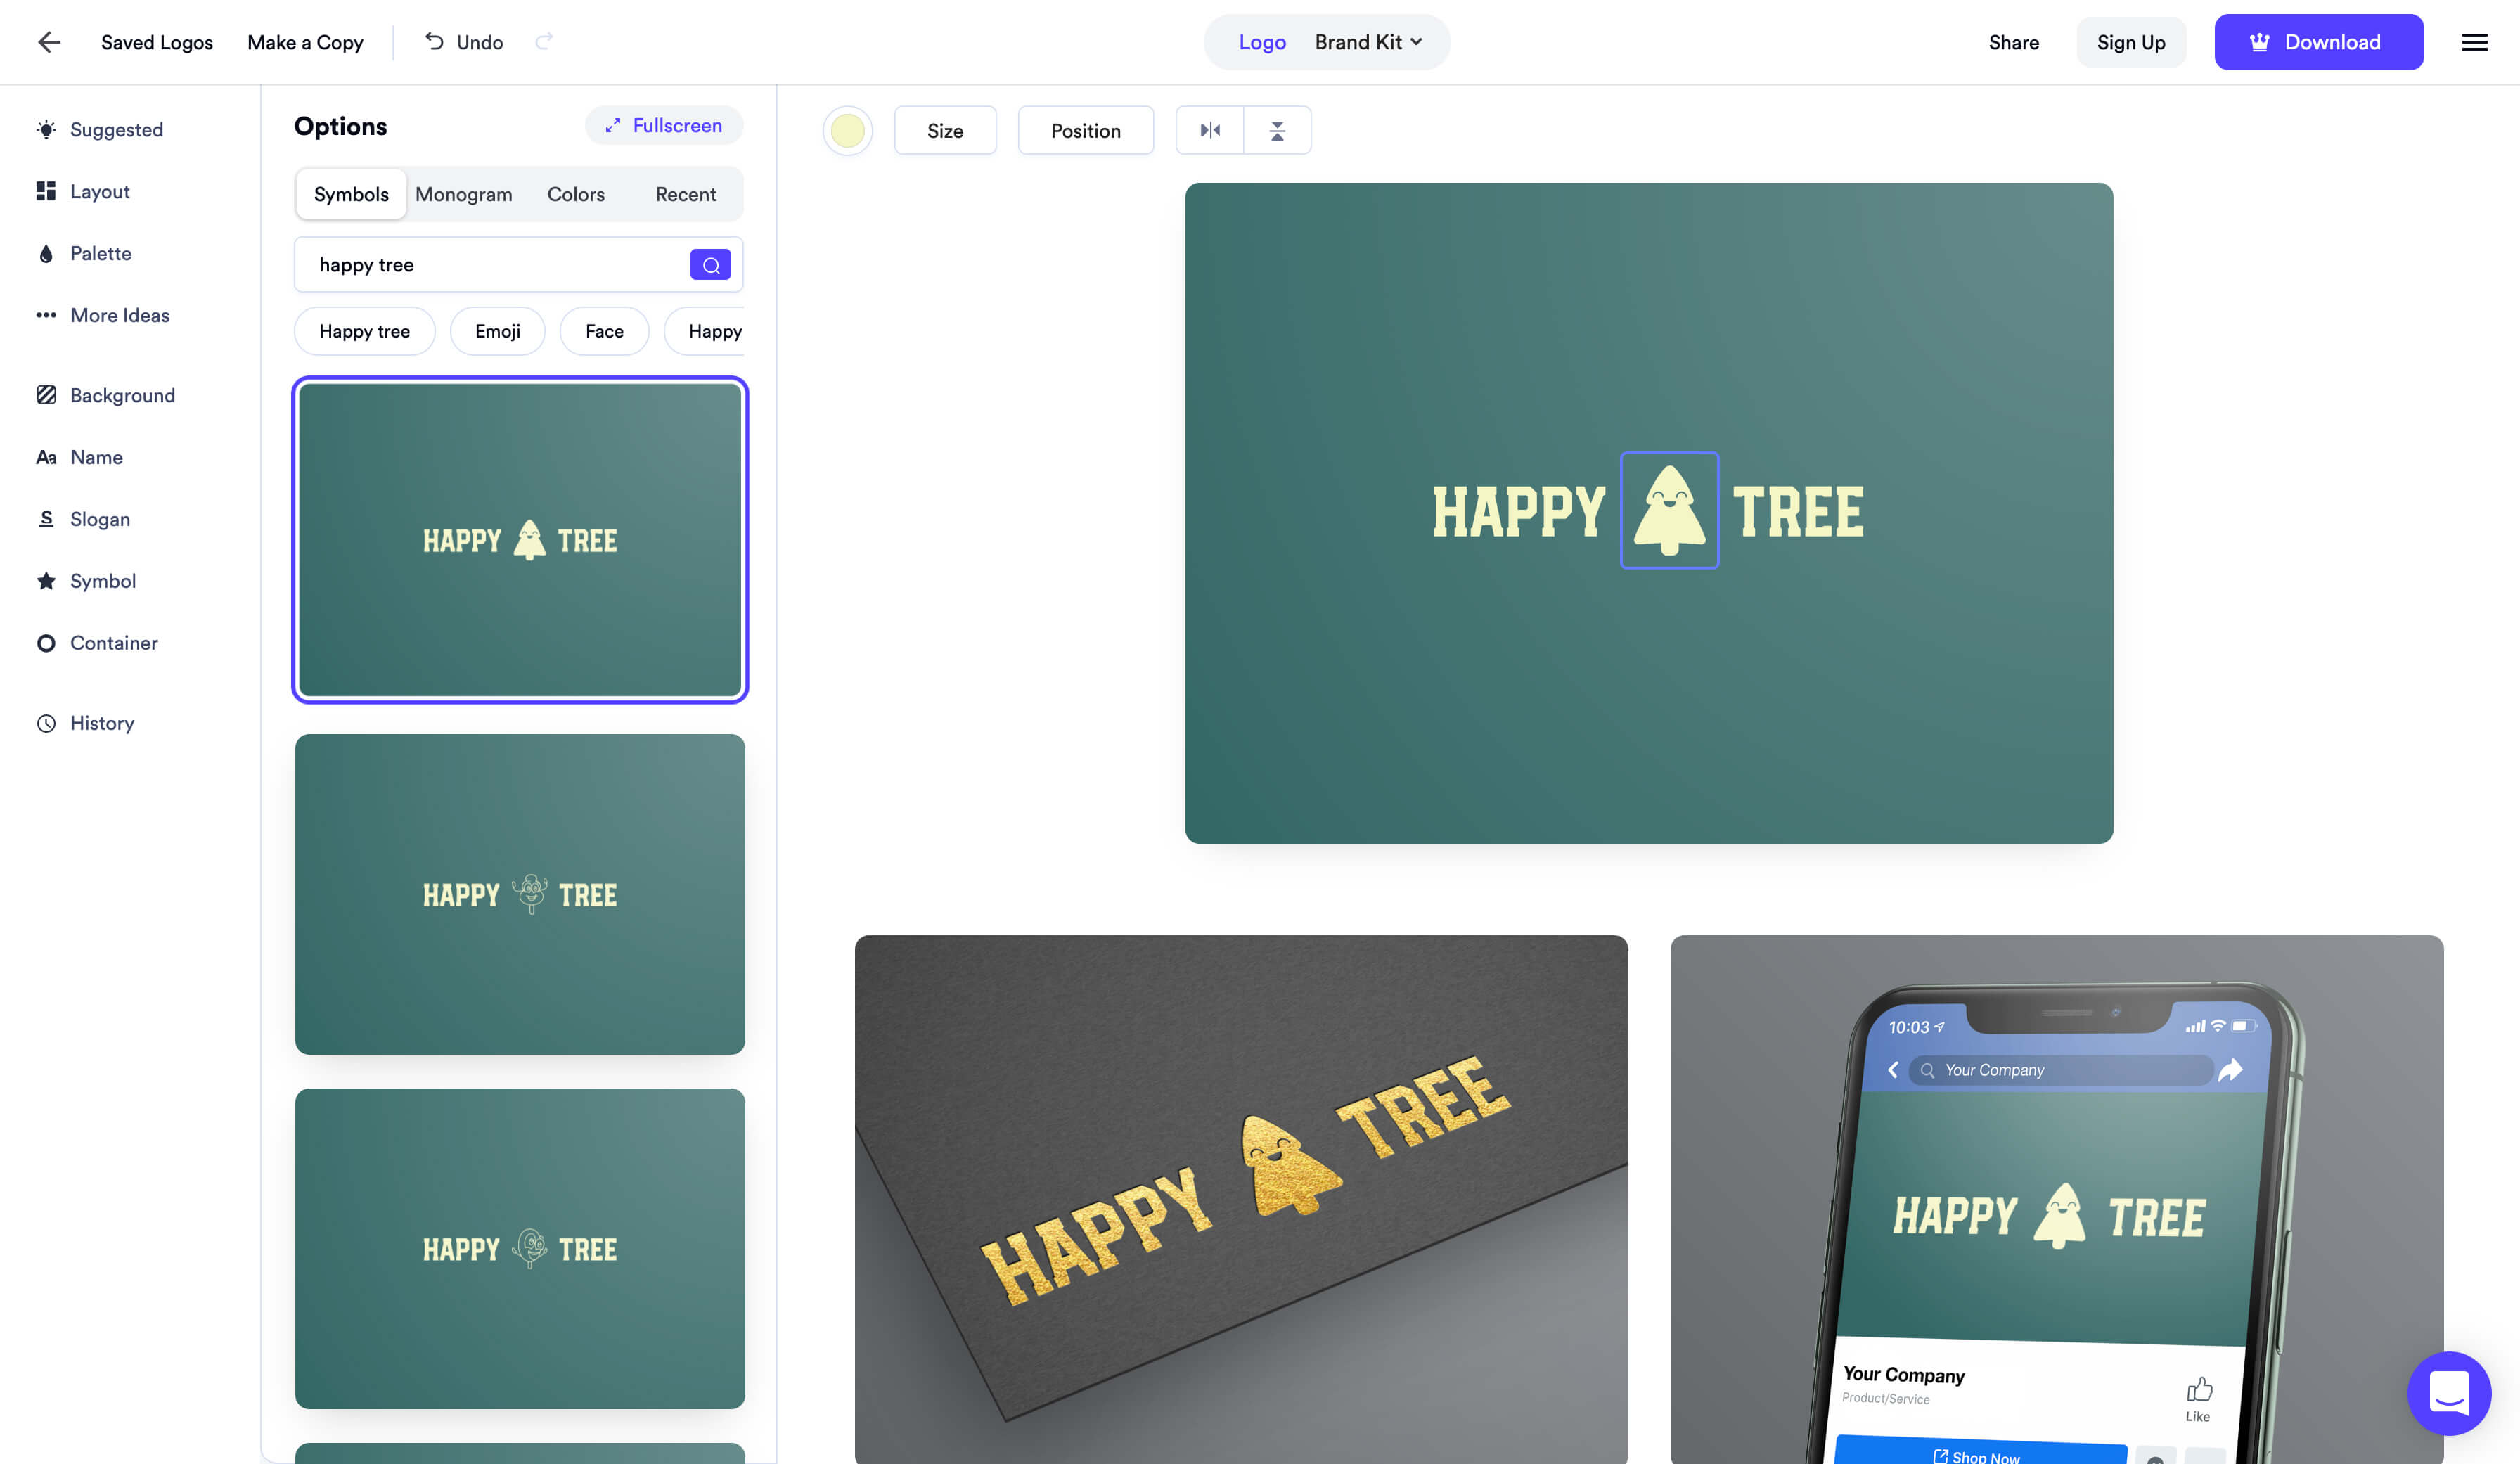Toggle to Logo view mode
The width and height of the screenshot is (2520, 1464).
1260,41
